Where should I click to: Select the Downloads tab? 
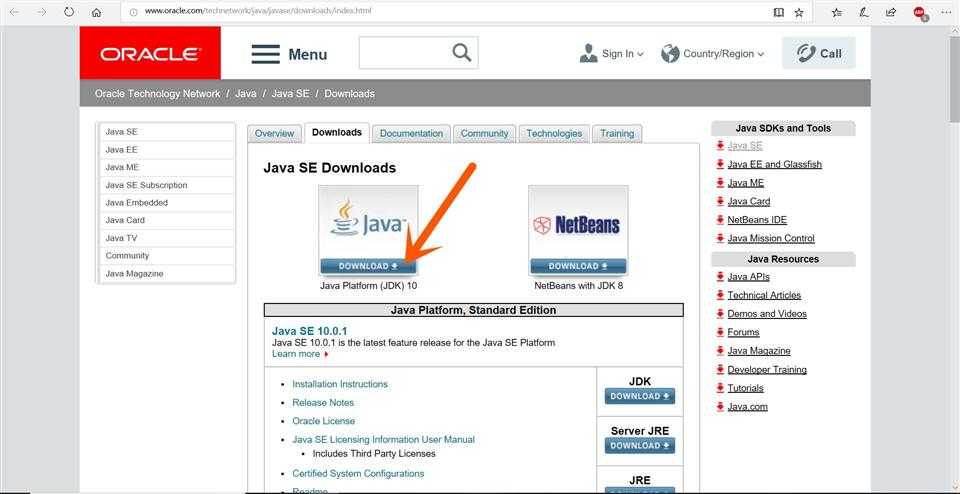(337, 132)
